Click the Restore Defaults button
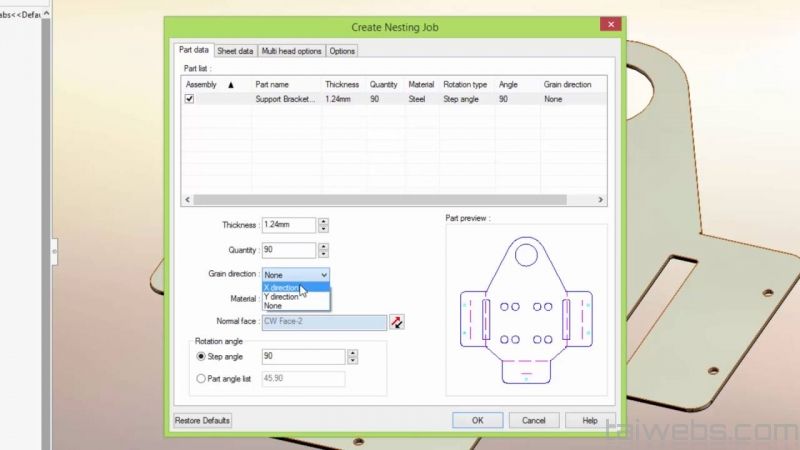This screenshot has height=450, width=800. pos(203,420)
